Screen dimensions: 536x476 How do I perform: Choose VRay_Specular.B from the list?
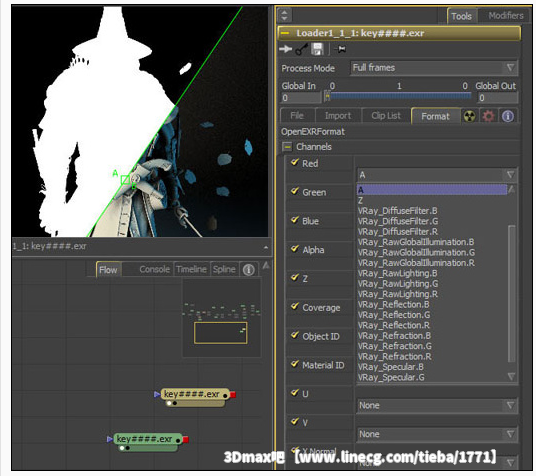point(391,367)
